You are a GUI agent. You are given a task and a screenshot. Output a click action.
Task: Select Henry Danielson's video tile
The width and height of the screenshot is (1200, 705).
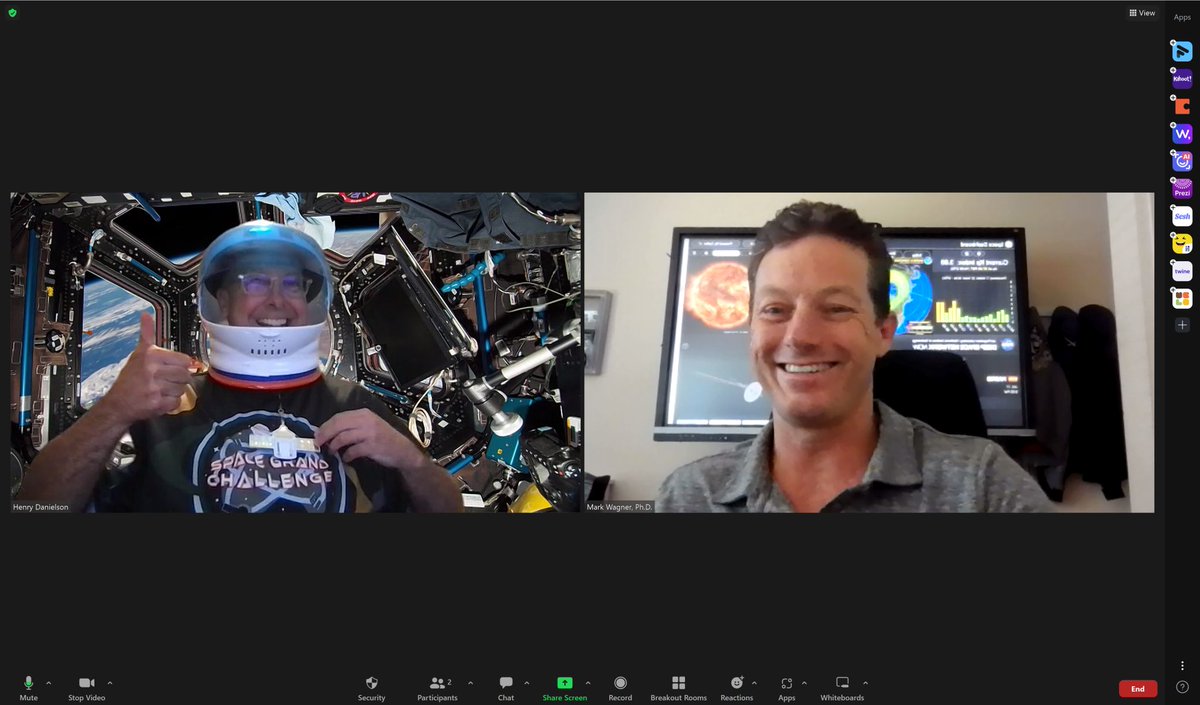coord(296,352)
